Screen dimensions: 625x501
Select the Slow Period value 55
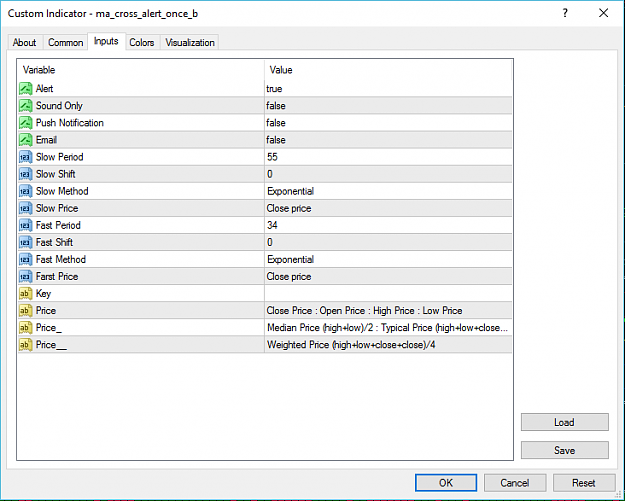pos(388,157)
